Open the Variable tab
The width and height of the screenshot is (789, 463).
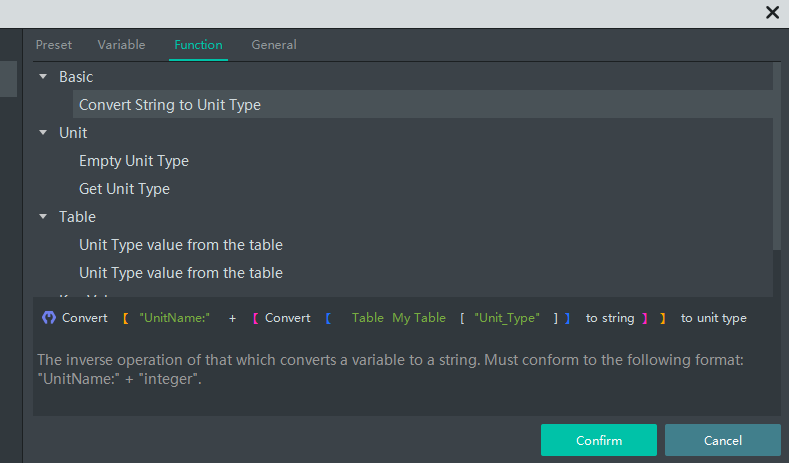coord(121,45)
